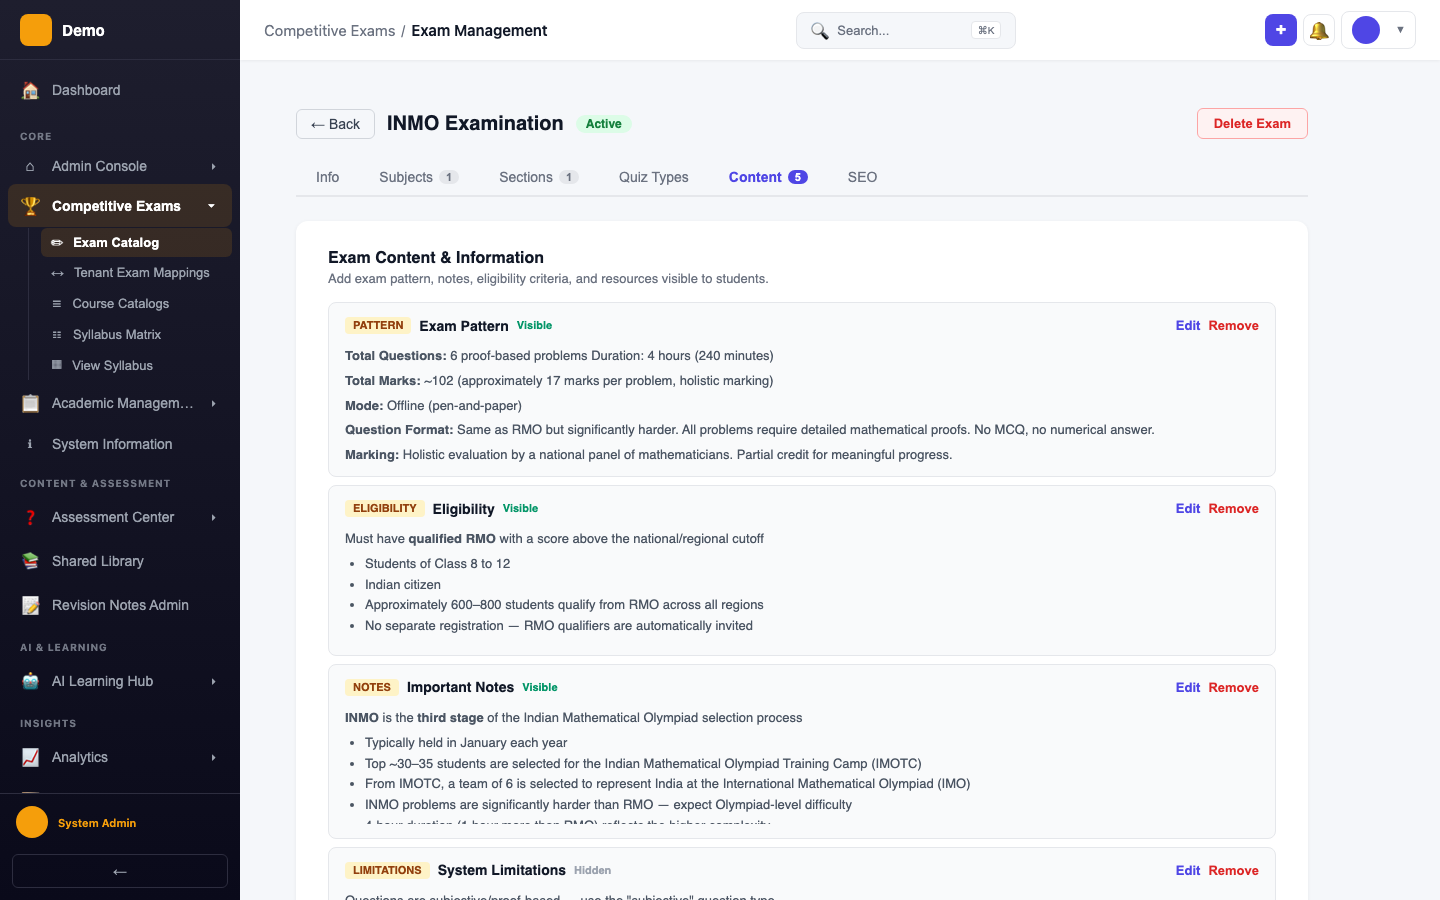This screenshot has height=900, width=1440.
Task: Click the AI Learning Hub robot icon
Action: pos(31,681)
